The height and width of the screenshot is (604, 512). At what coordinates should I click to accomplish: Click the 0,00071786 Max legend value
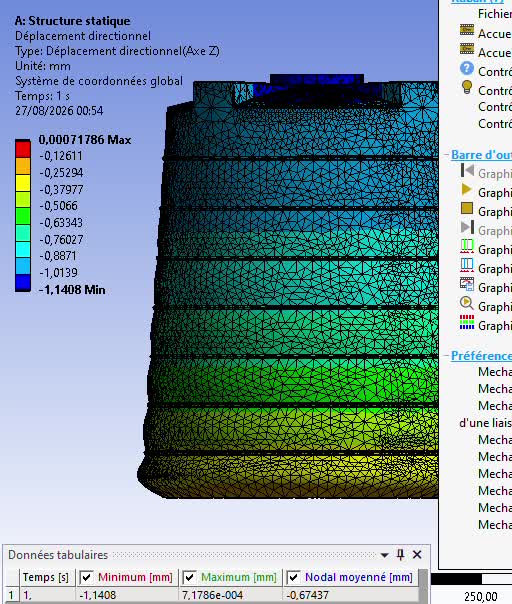pyautogui.click(x=85, y=140)
